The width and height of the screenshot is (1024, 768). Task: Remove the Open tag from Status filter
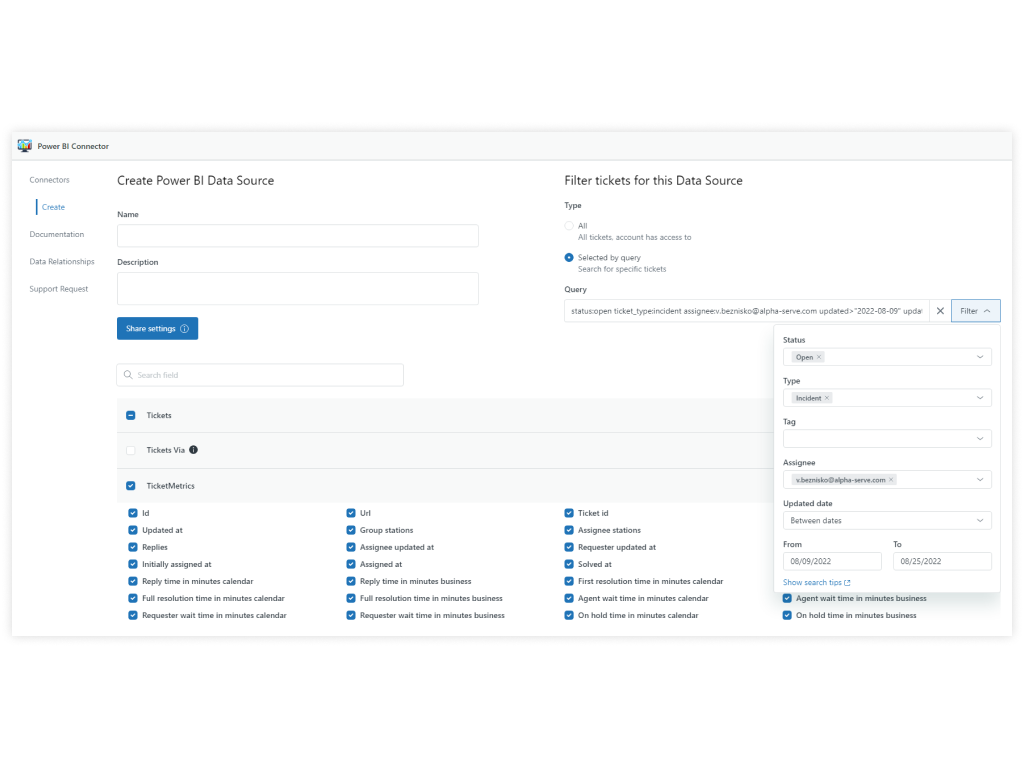pyautogui.click(x=819, y=356)
